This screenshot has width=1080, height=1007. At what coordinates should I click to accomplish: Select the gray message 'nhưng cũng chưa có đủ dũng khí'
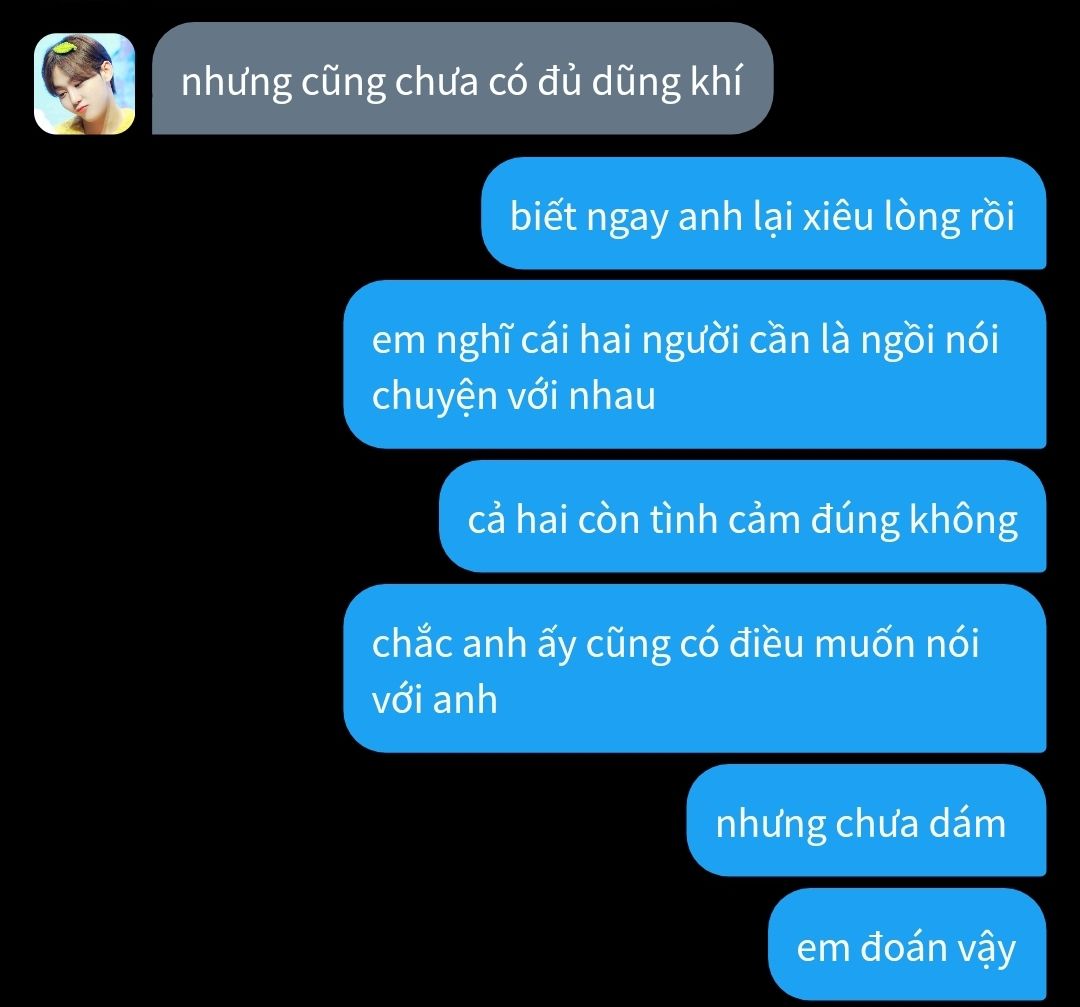pyautogui.click(x=462, y=78)
